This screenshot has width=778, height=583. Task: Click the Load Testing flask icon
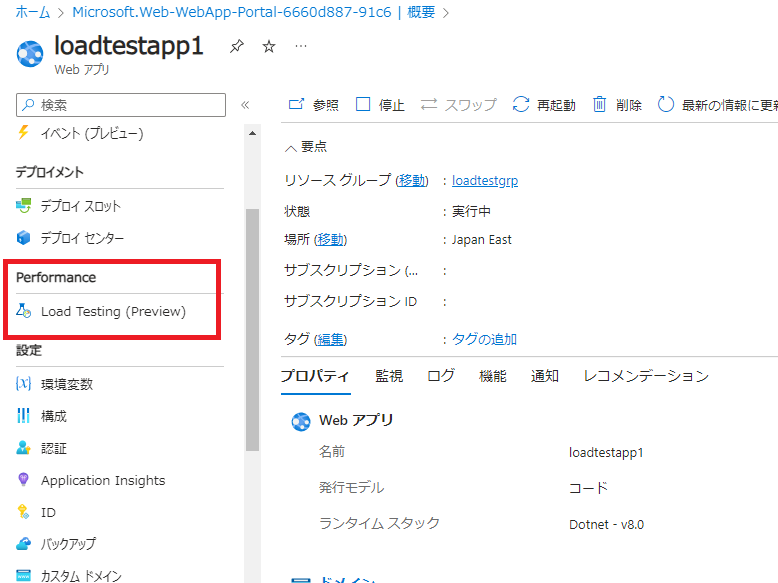(23, 311)
